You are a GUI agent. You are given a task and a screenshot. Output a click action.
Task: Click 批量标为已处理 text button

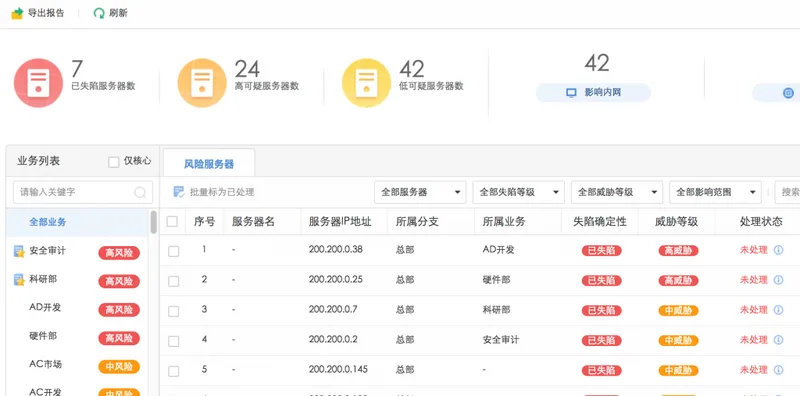pyautogui.click(x=222, y=192)
